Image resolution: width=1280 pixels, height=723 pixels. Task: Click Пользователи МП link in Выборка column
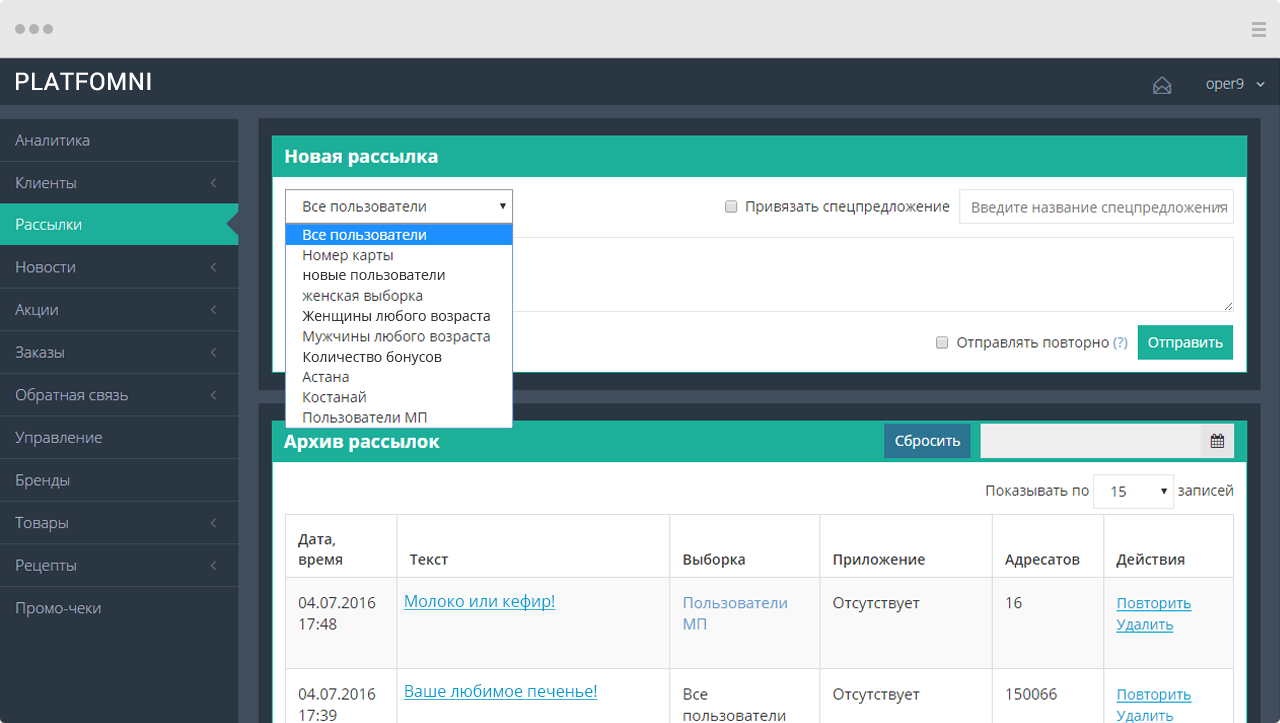pyautogui.click(x=735, y=613)
